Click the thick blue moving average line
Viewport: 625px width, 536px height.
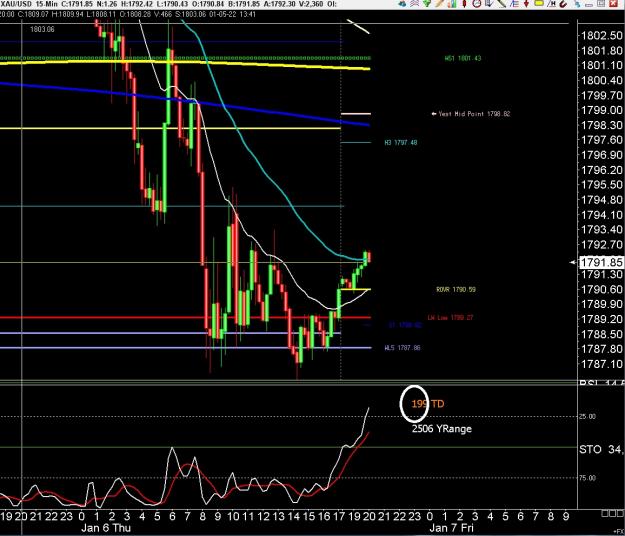[x=183, y=100]
